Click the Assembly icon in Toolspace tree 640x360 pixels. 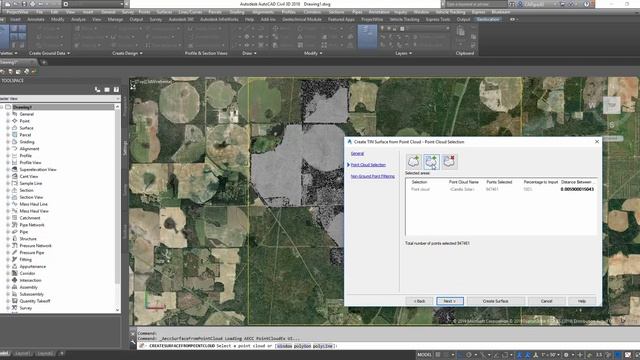[x=15, y=287]
